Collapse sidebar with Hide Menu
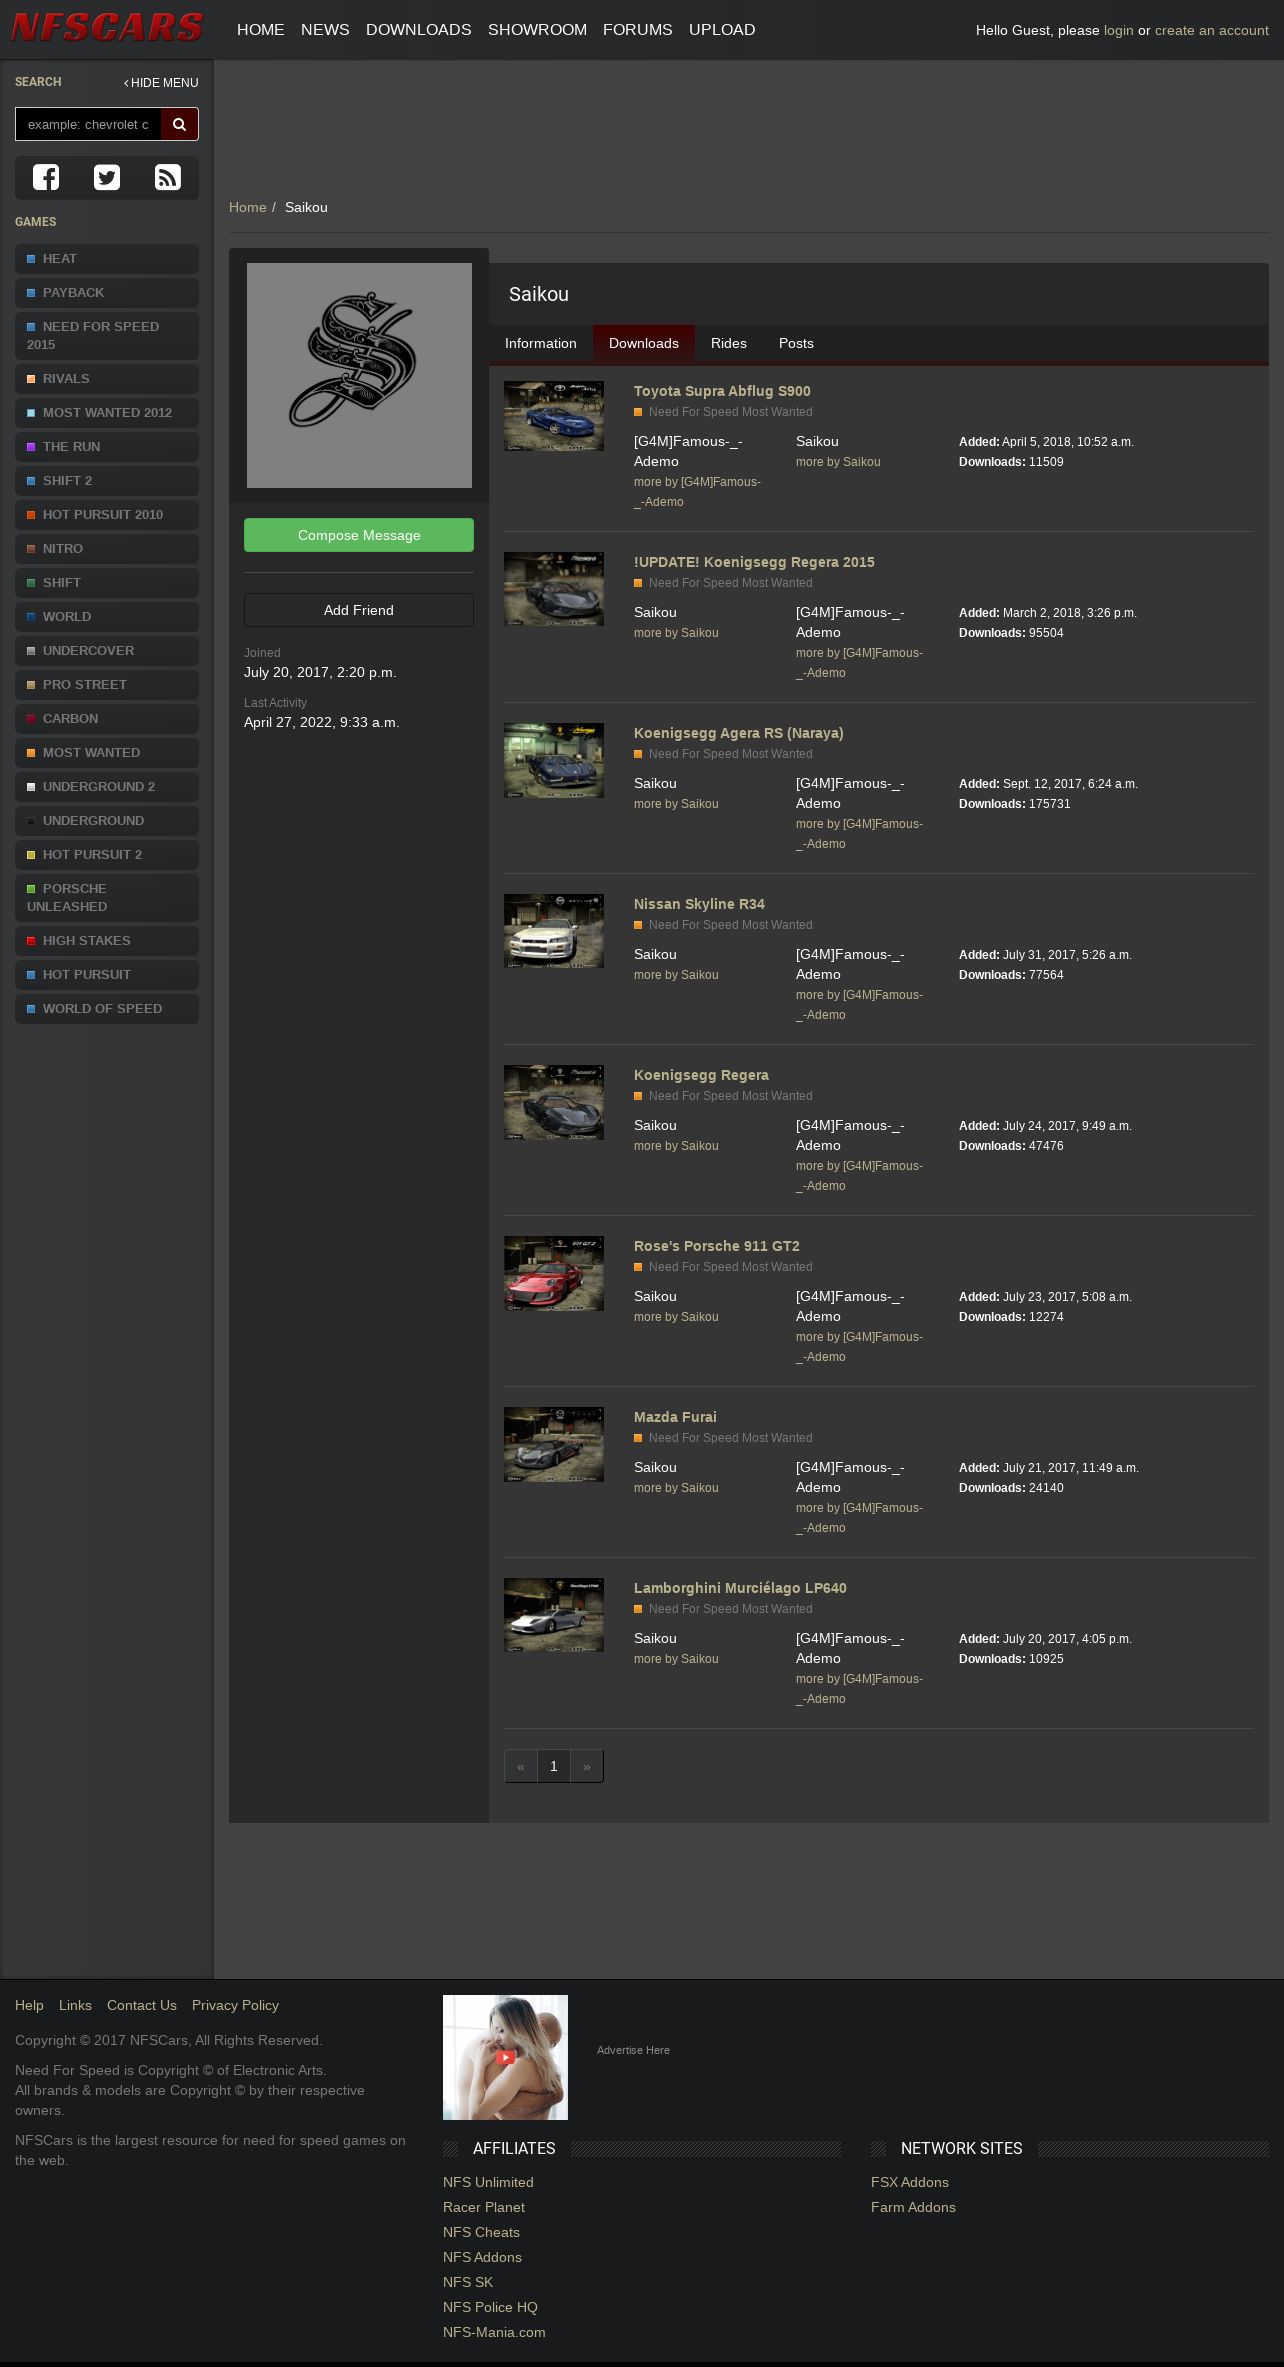Image resolution: width=1284 pixels, height=2367 pixels. coord(161,83)
